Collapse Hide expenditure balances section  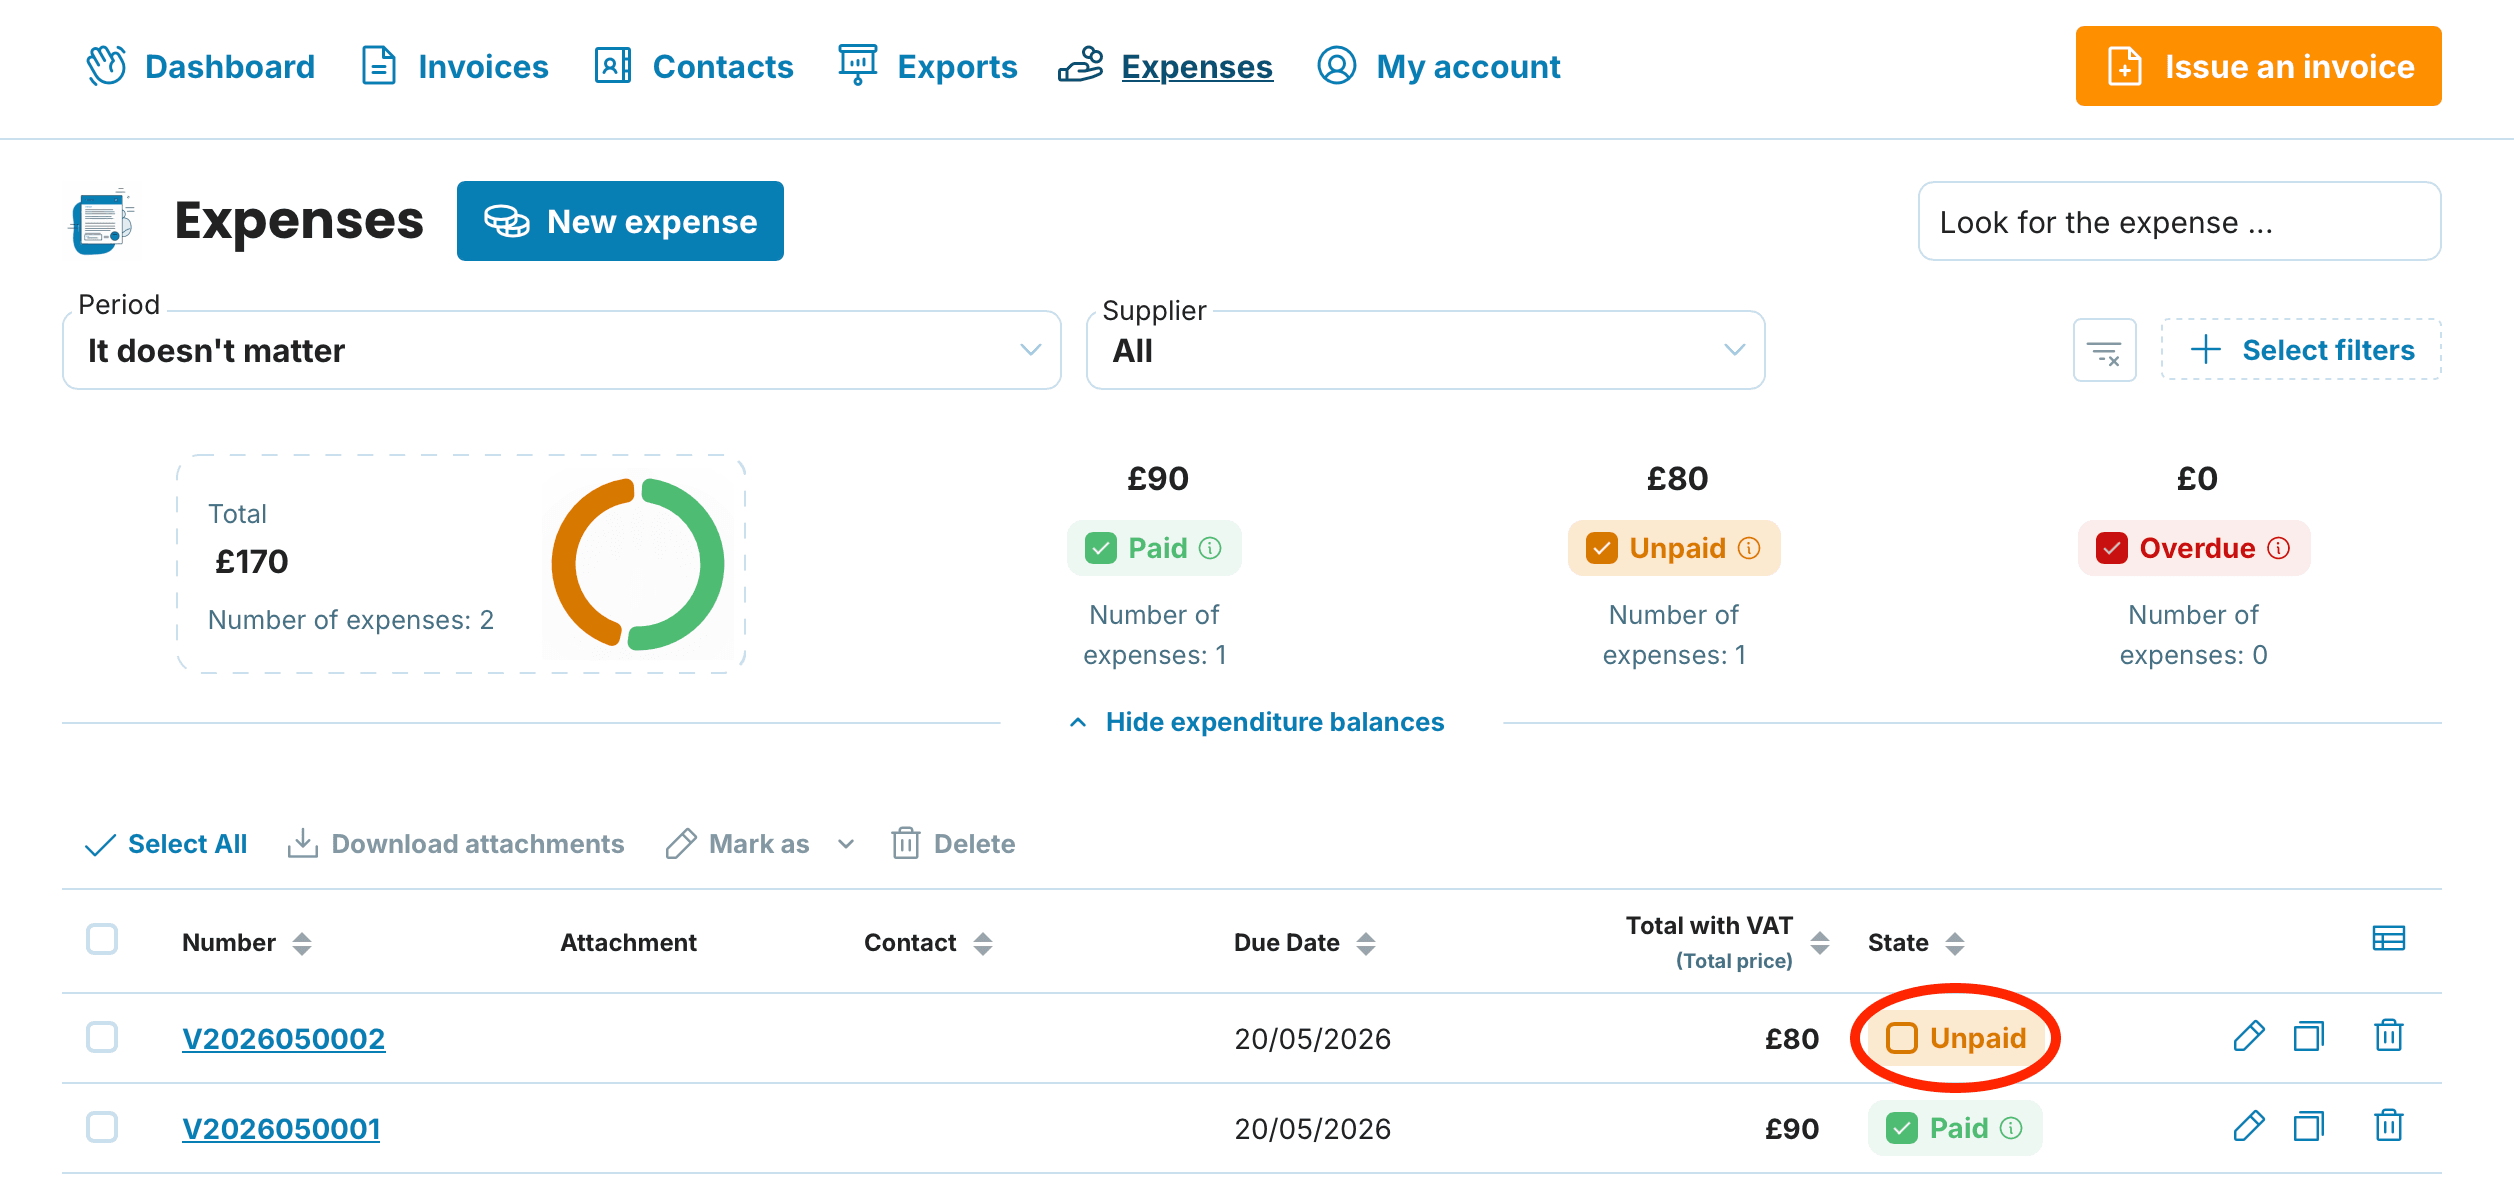[1257, 722]
